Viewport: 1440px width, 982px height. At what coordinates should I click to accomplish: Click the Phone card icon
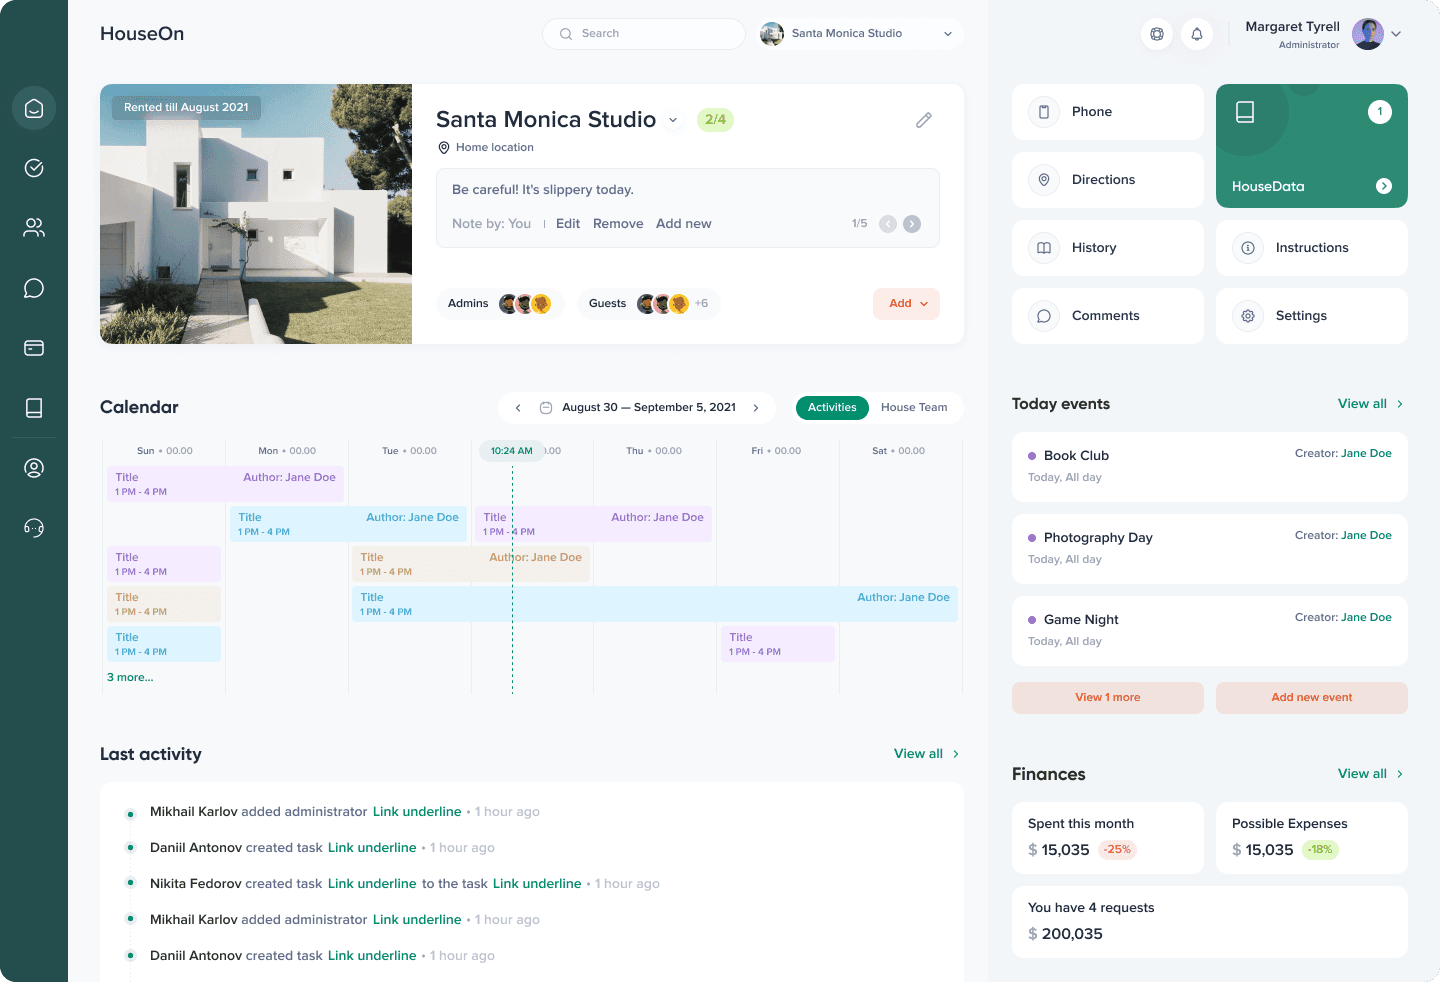(1044, 112)
